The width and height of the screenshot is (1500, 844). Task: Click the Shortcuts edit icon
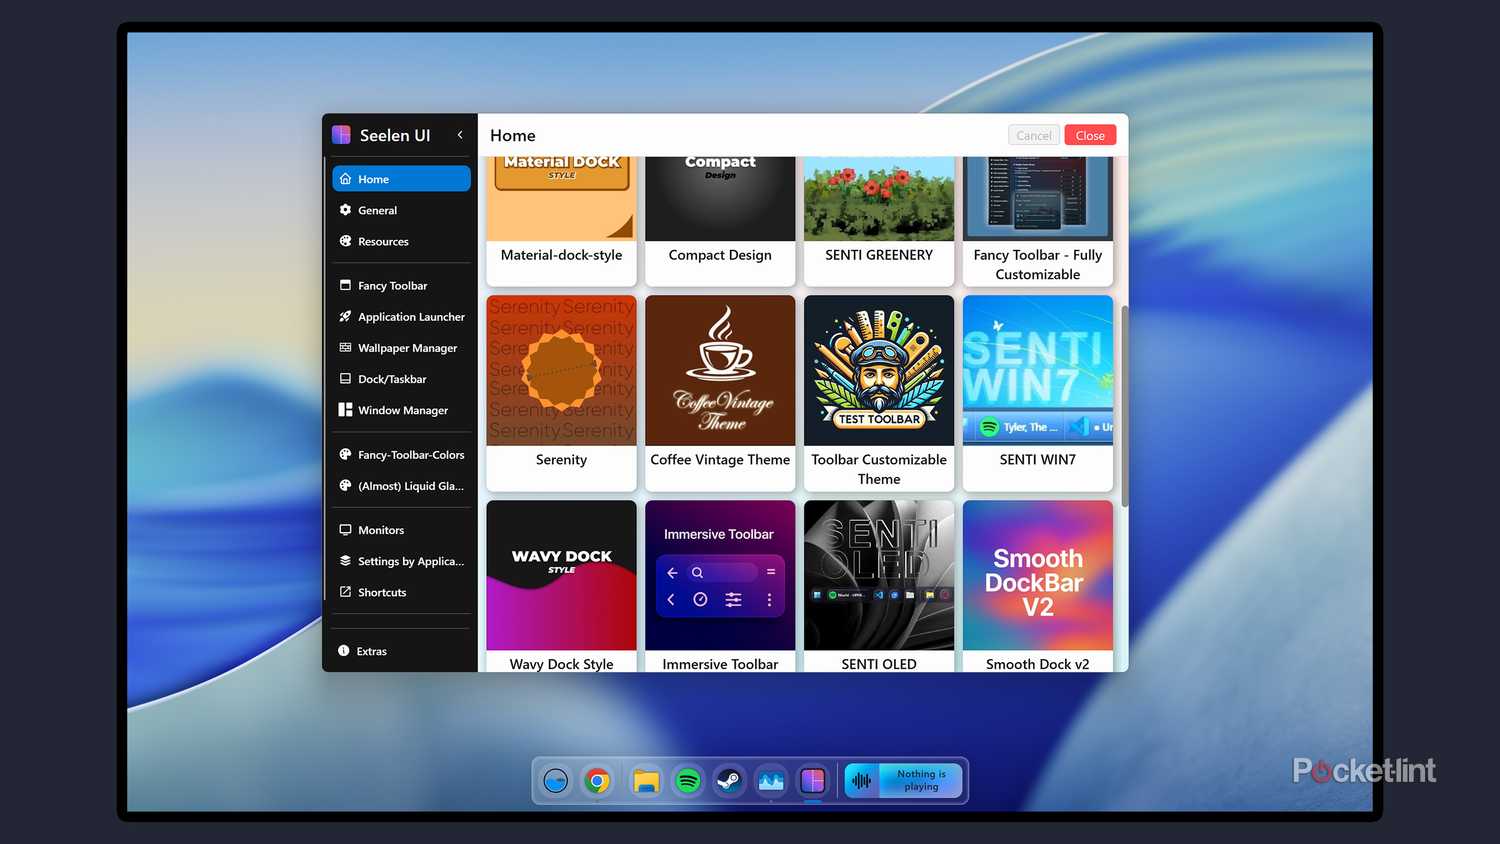(345, 592)
